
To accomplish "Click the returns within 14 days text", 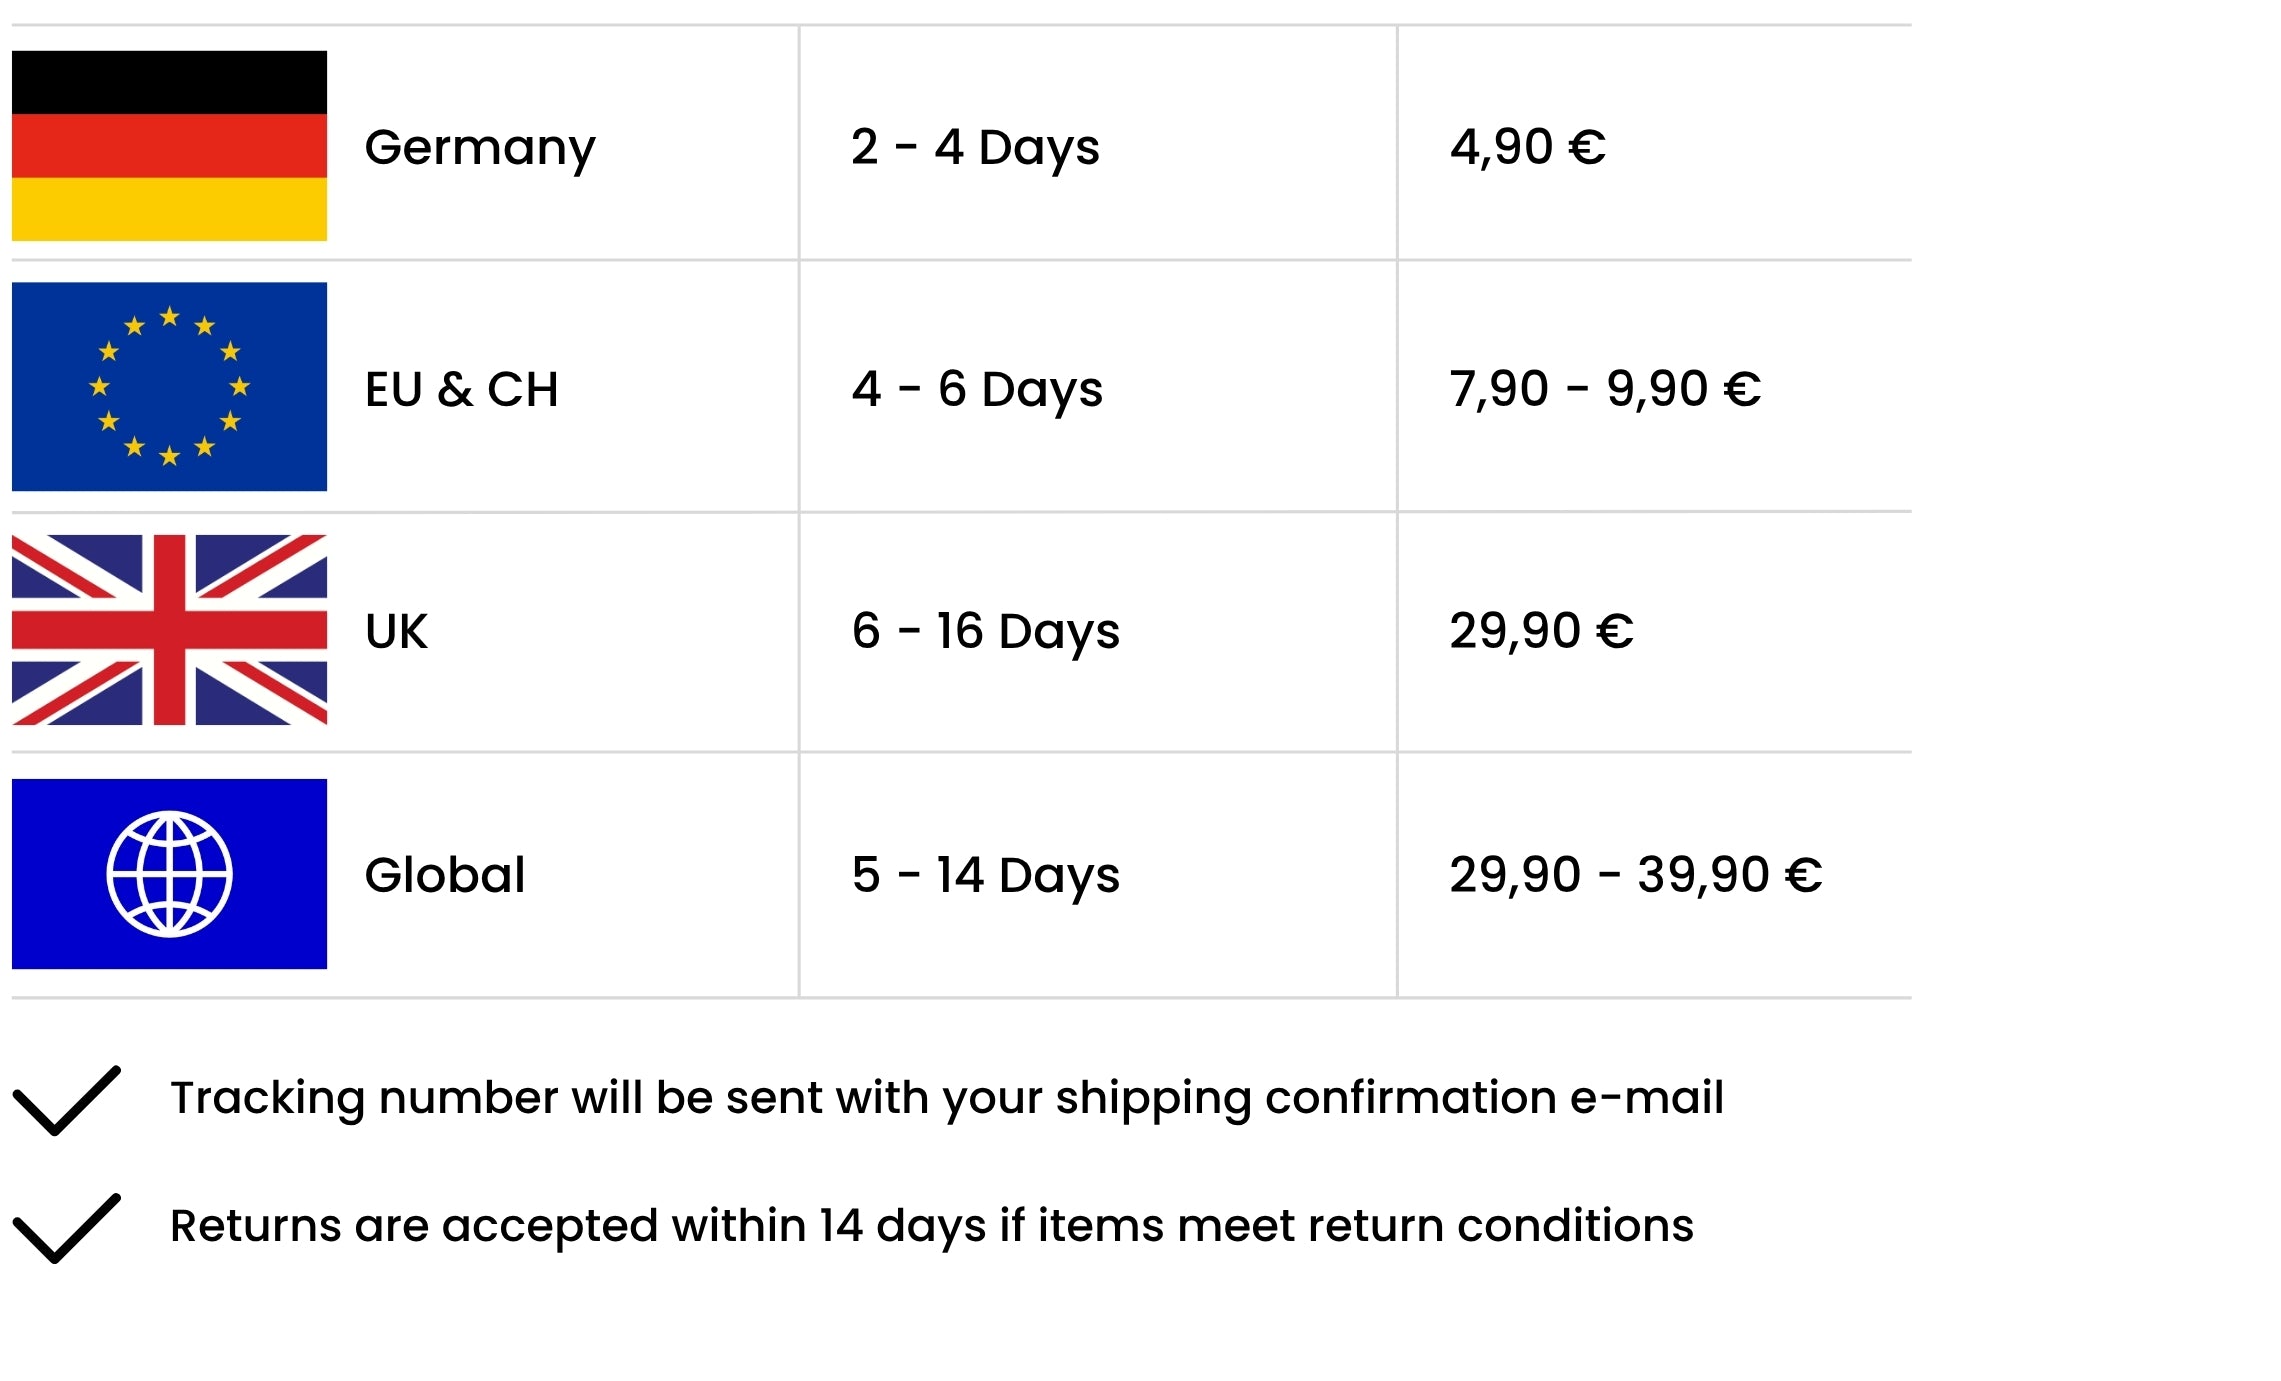I will point(931,1226).
